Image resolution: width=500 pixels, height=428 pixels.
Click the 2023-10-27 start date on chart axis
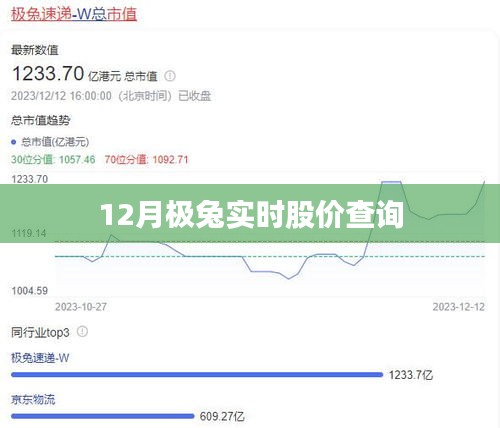coord(81,307)
